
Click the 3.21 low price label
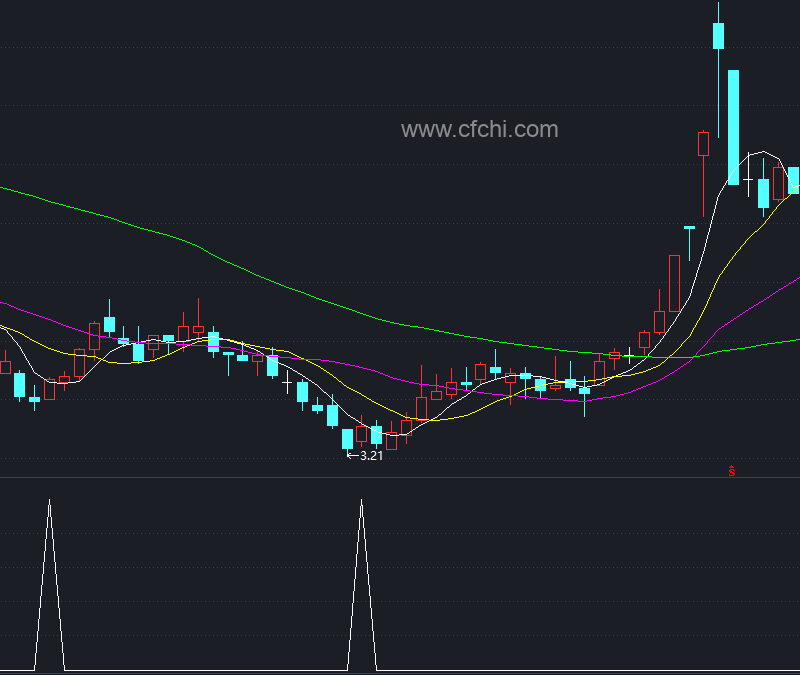coord(371,456)
